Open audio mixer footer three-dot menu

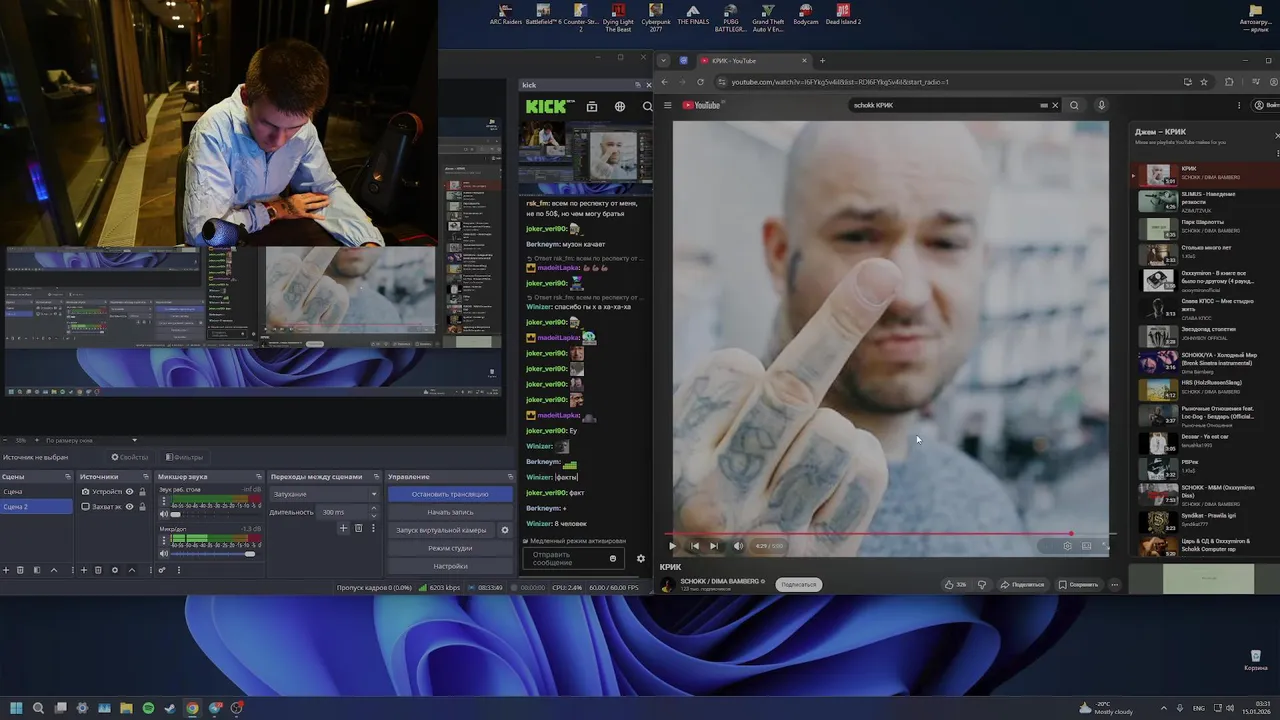tap(179, 570)
